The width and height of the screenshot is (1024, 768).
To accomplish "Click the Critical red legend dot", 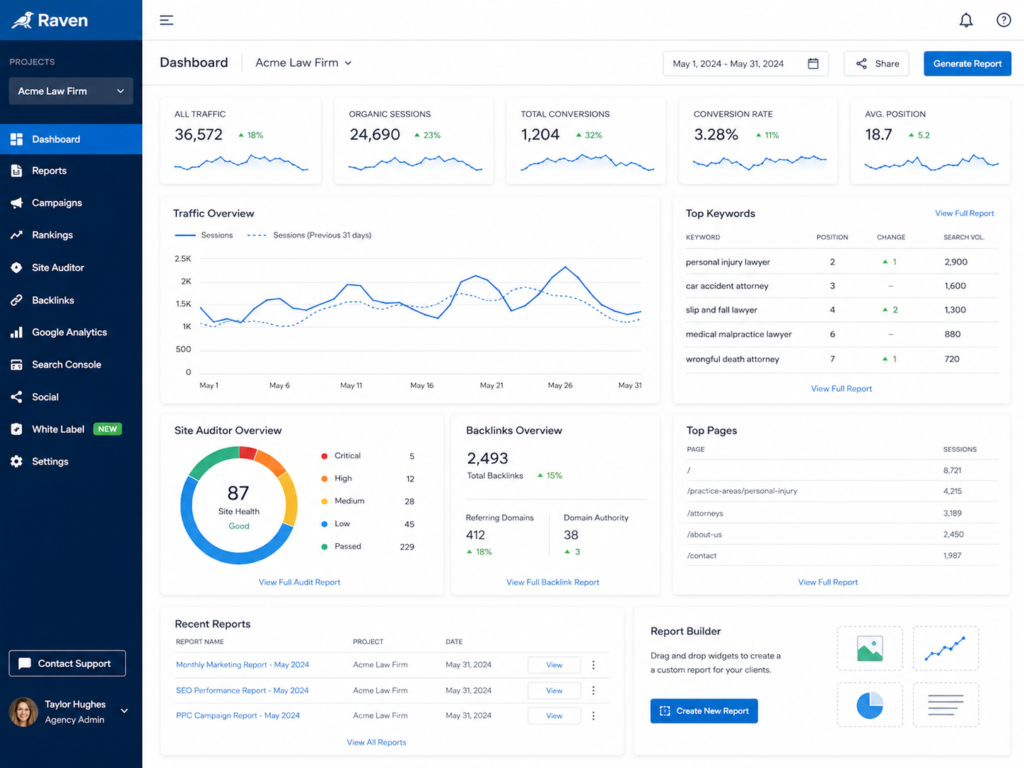I will point(324,456).
